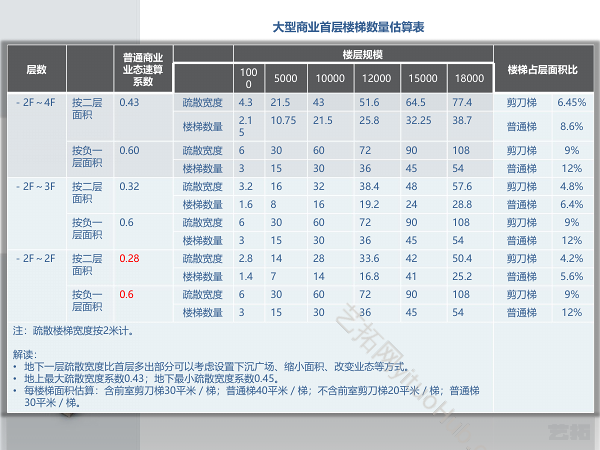Click the 解读 heading
This screenshot has width=600, height=450.
click(24, 354)
